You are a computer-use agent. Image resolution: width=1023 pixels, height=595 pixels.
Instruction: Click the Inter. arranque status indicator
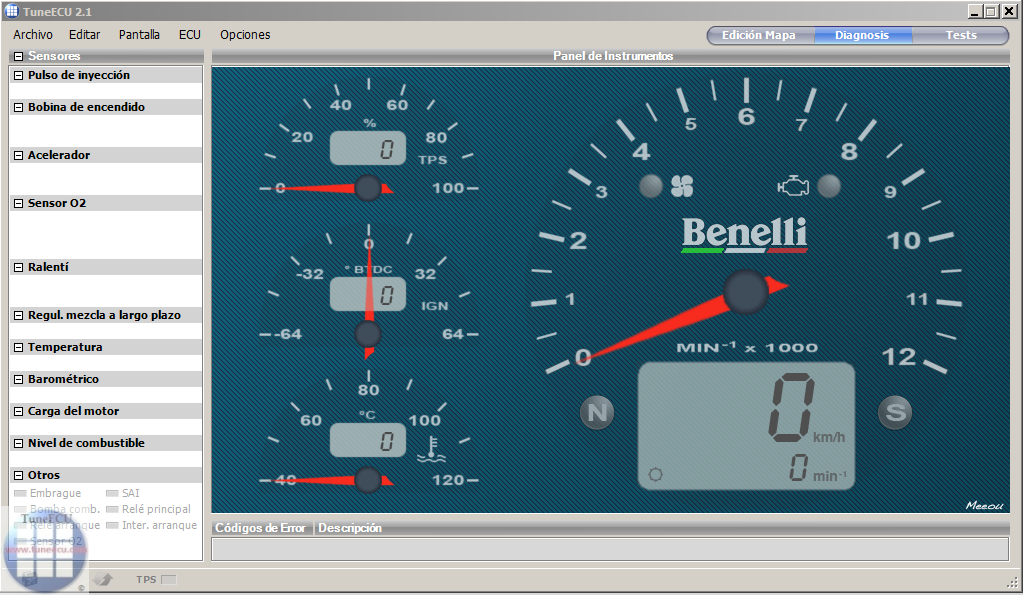[112, 525]
